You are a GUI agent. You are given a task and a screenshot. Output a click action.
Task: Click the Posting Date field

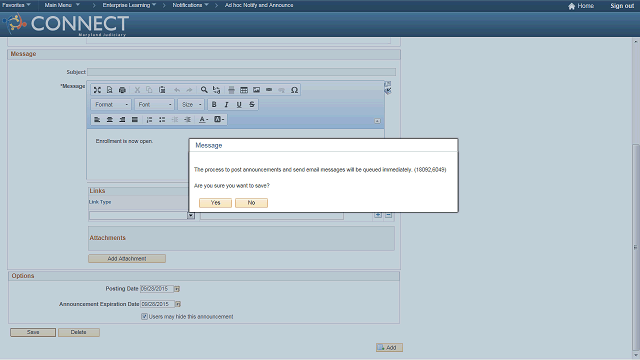(x=157, y=289)
